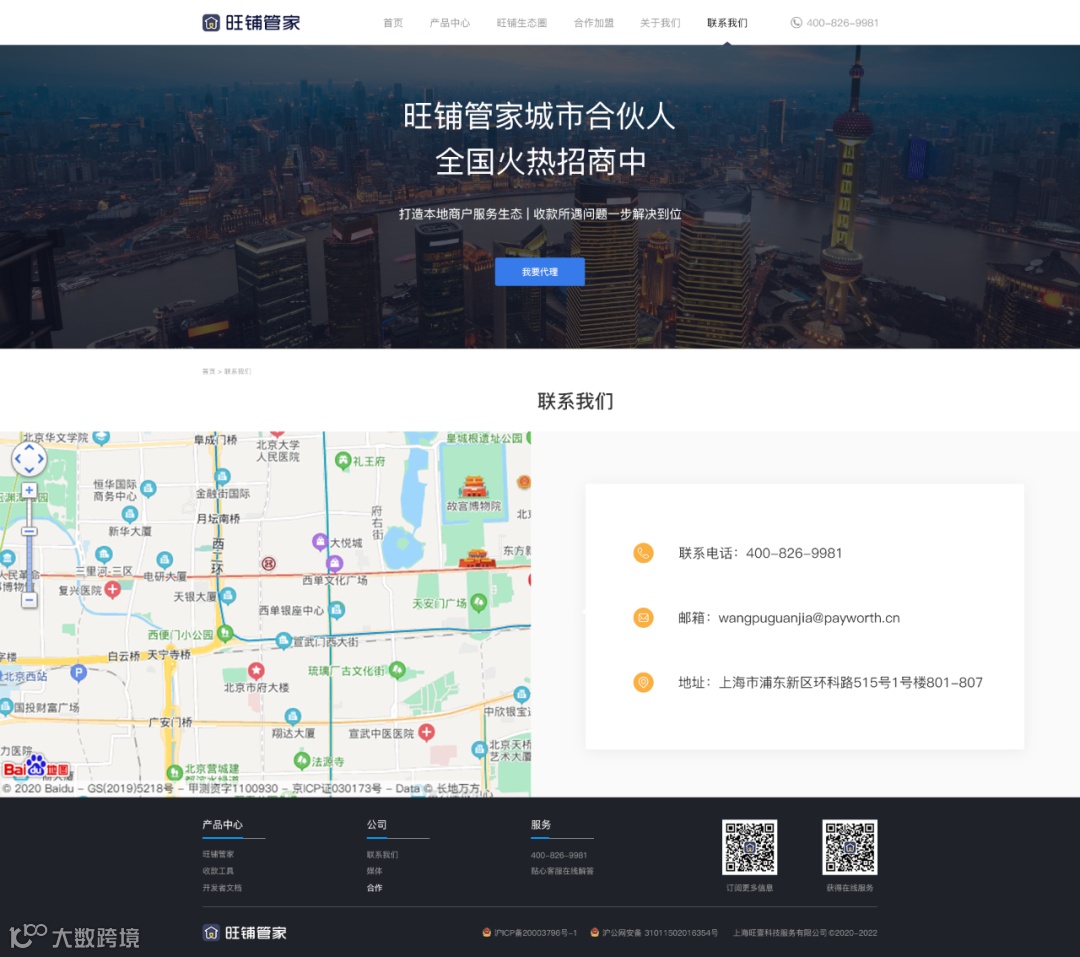Open the 沪ICP备 record link

530,933
